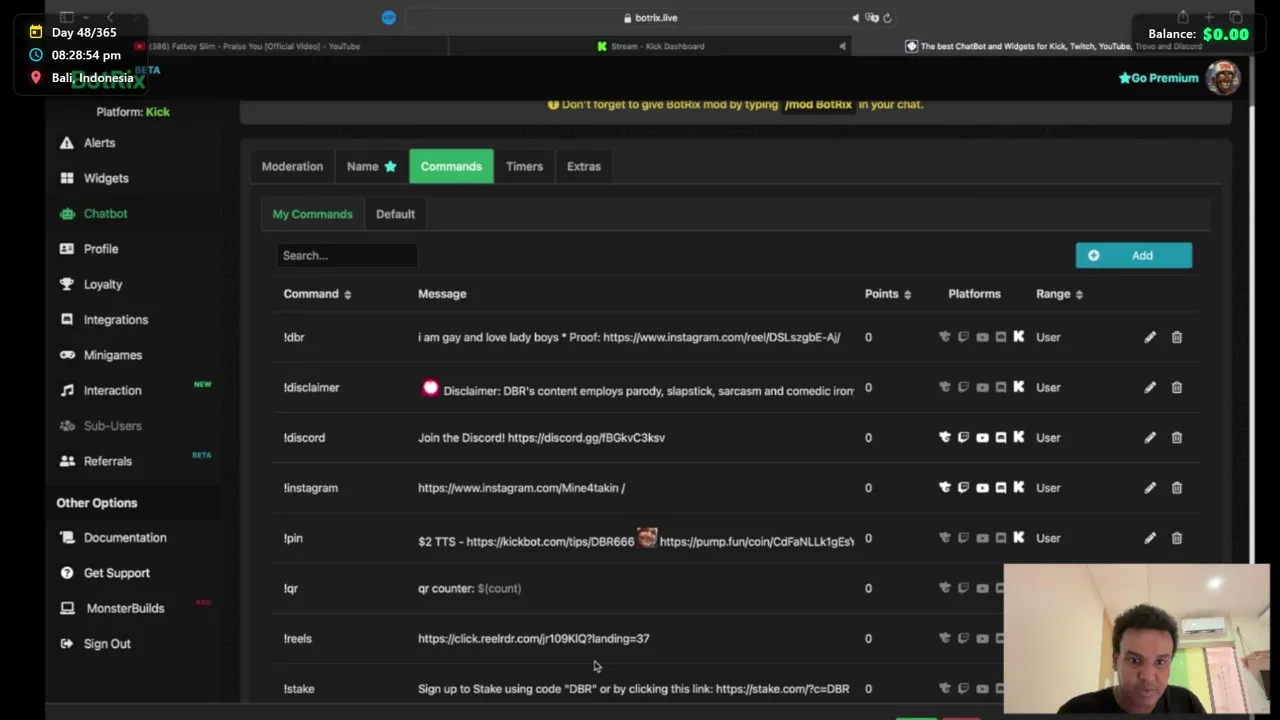This screenshot has height=720, width=1280.
Task: Sort the table by Range column
Action: pyautogui.click(x=1059, y=294)
